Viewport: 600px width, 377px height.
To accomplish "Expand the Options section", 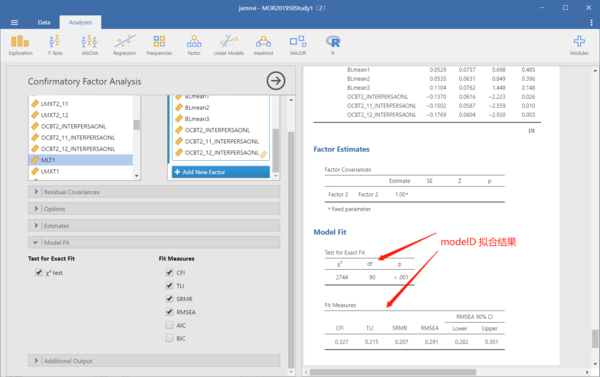I will point(154,209).
